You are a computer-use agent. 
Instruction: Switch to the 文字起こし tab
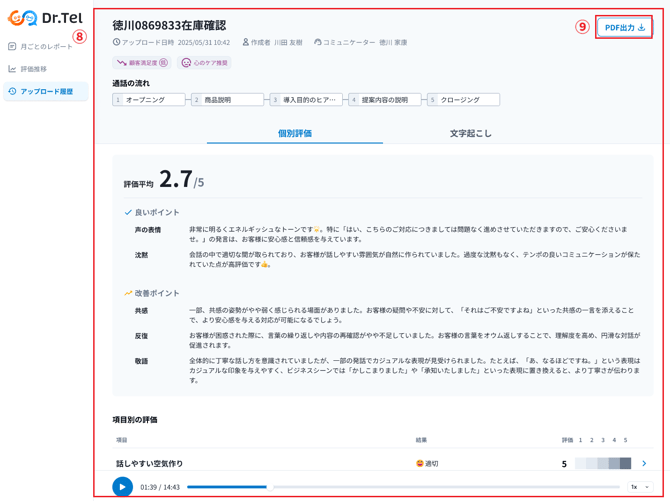point(470,133)
